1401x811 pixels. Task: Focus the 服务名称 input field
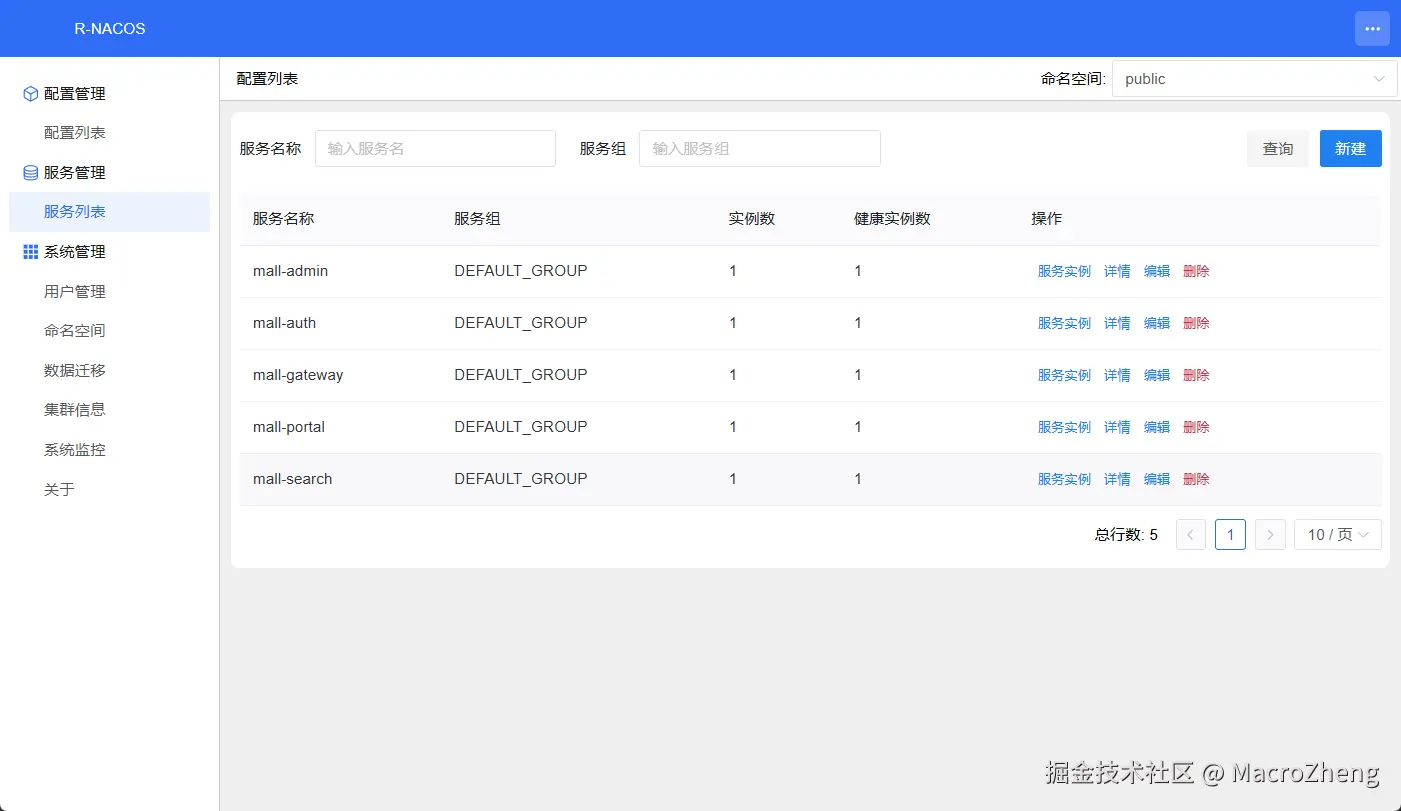point(435,149)
